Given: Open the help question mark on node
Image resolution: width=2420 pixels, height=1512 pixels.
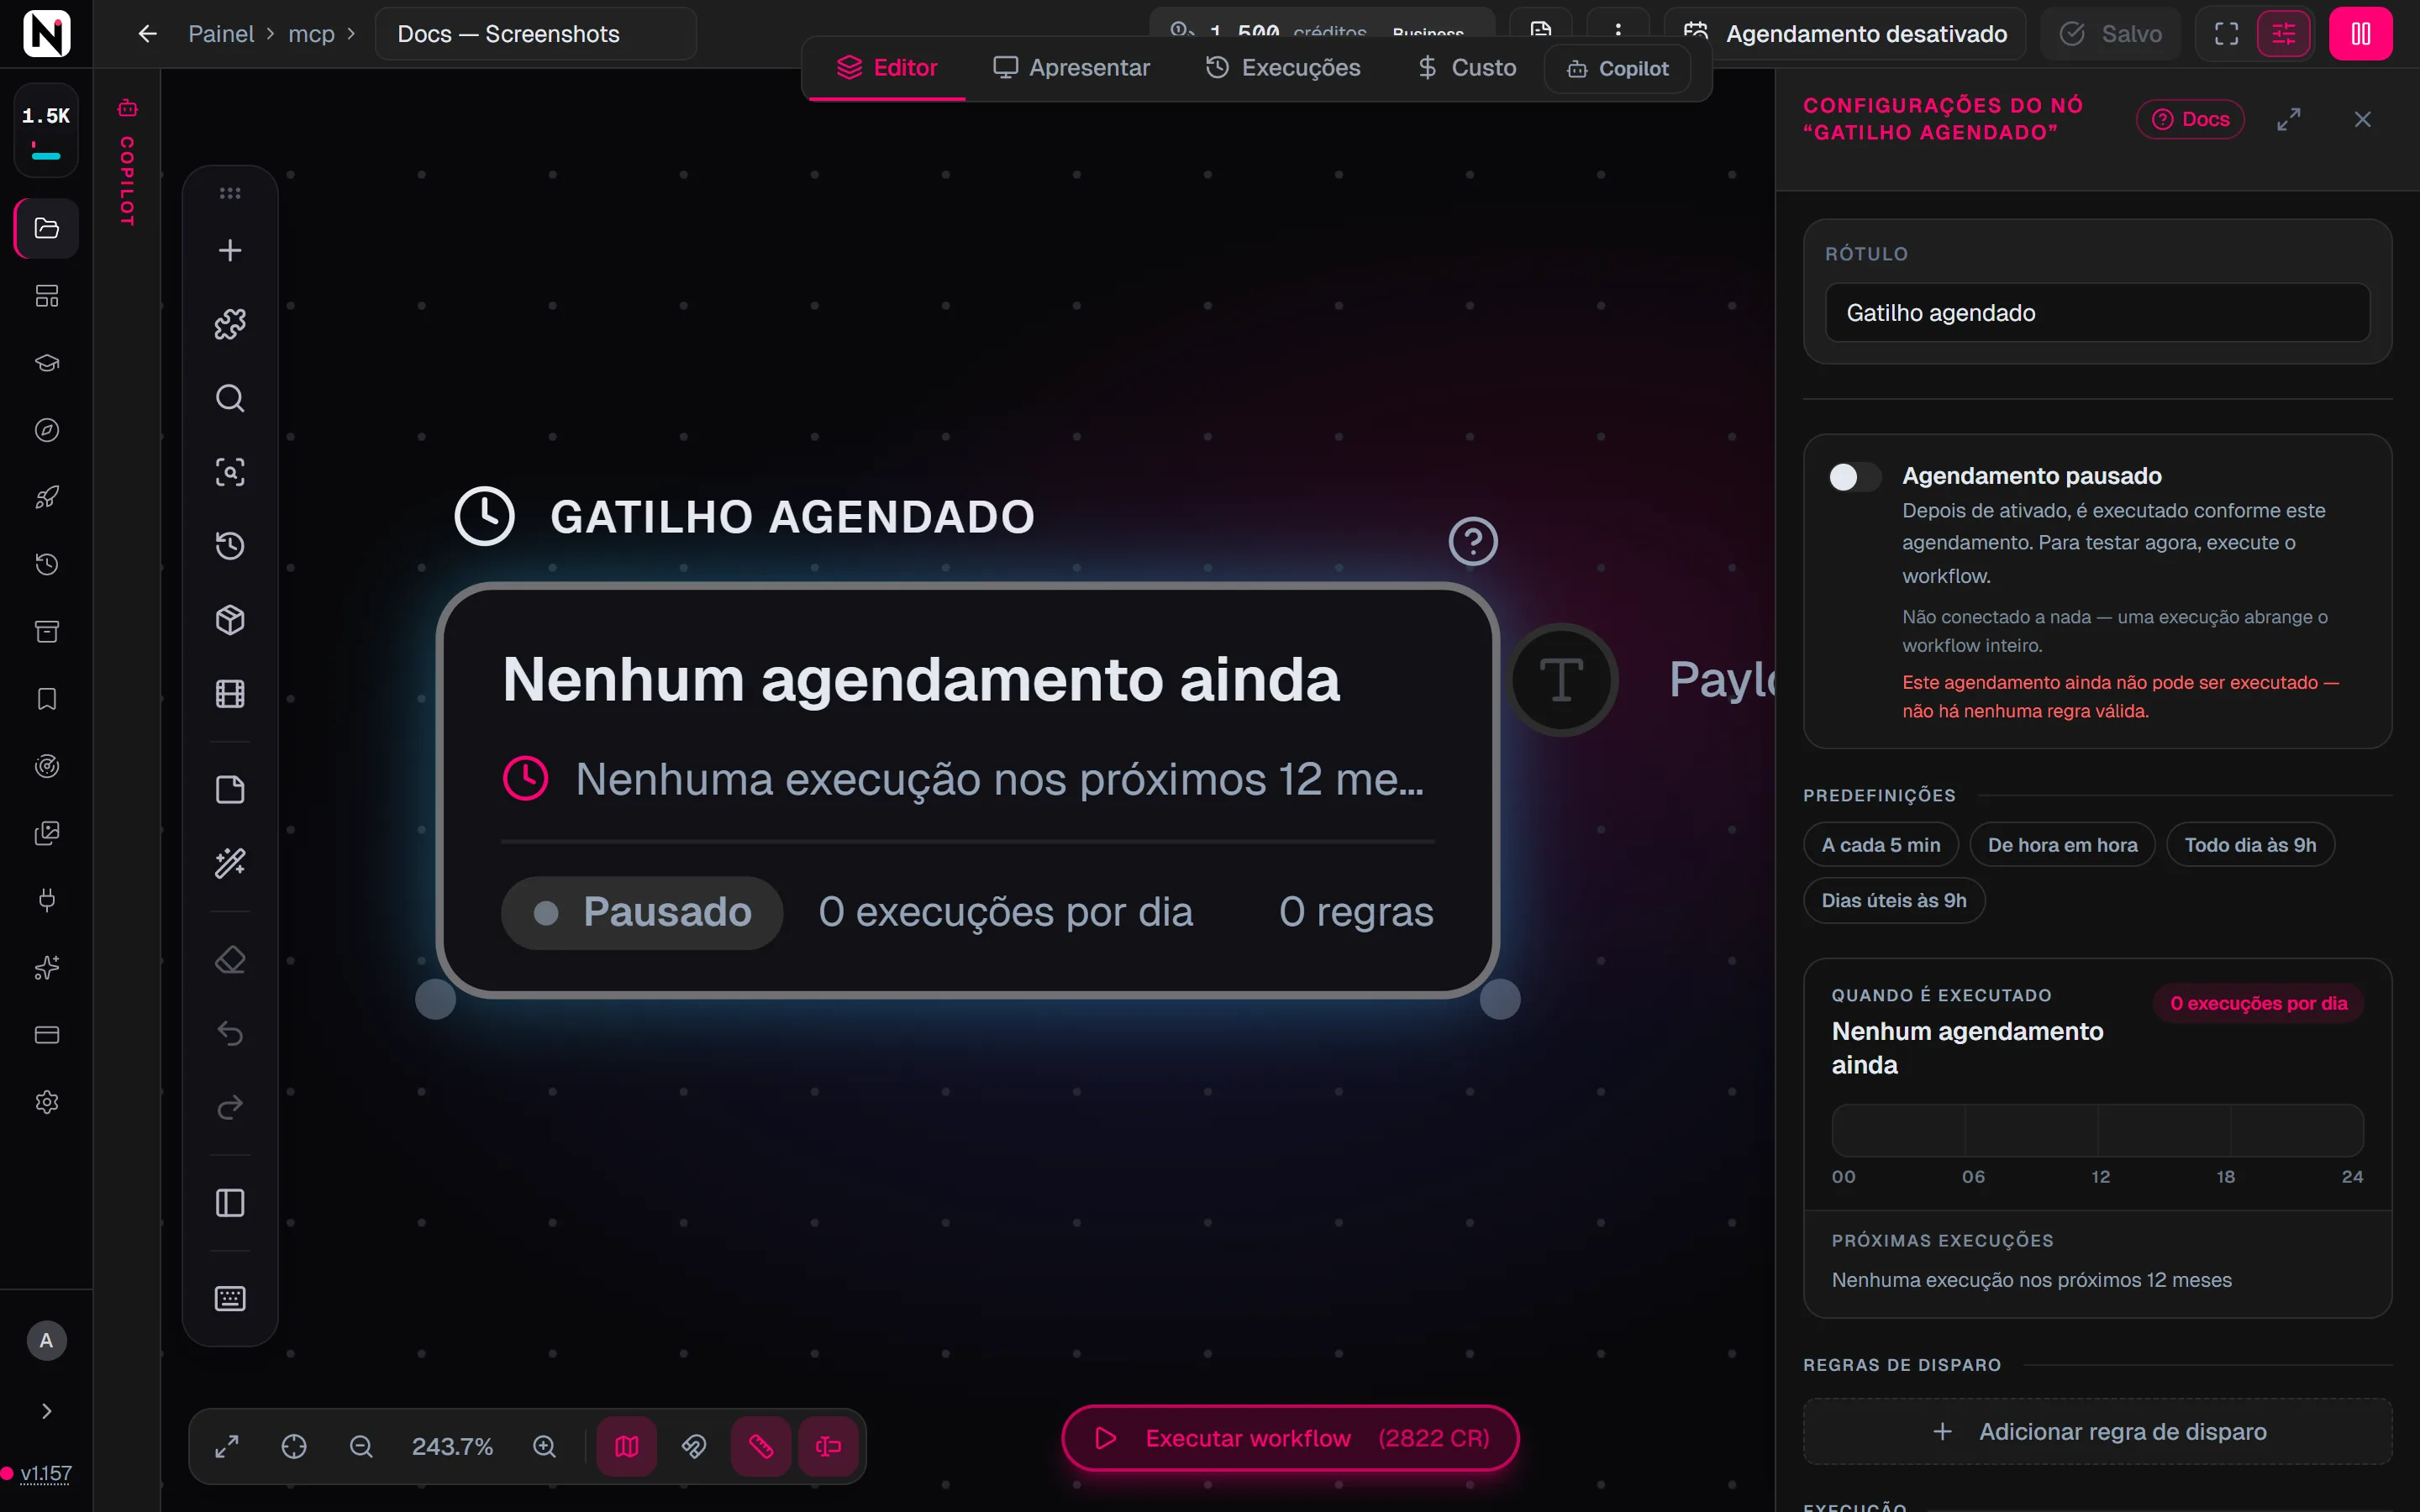Looking at the screenshot, I should (x=1473, y=541).
